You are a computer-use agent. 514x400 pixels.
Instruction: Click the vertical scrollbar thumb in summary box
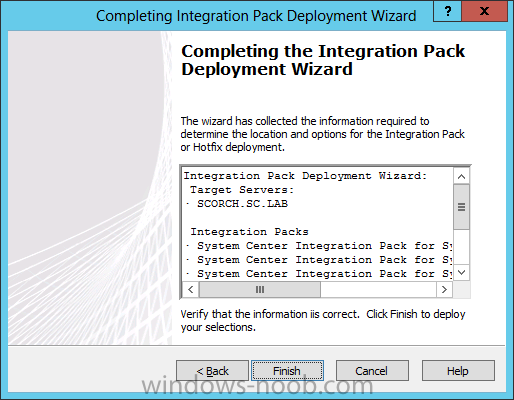(461, 207)
